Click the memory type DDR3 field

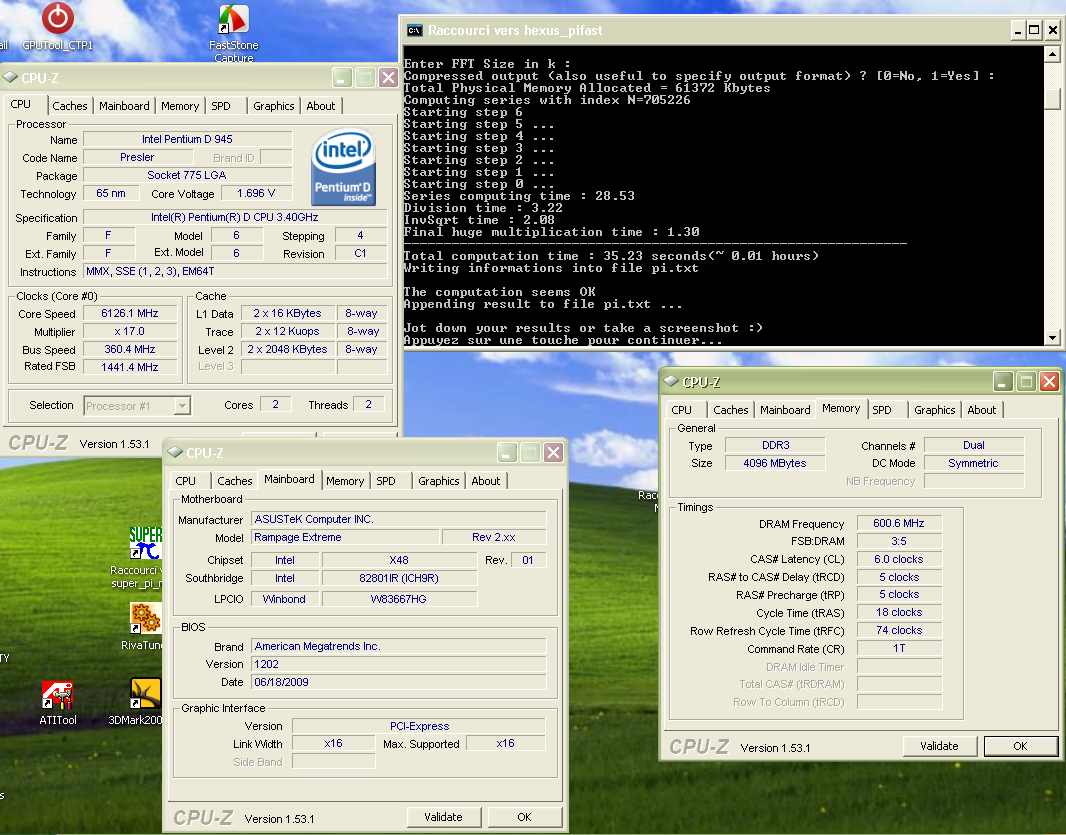click(x=775, y=445)
